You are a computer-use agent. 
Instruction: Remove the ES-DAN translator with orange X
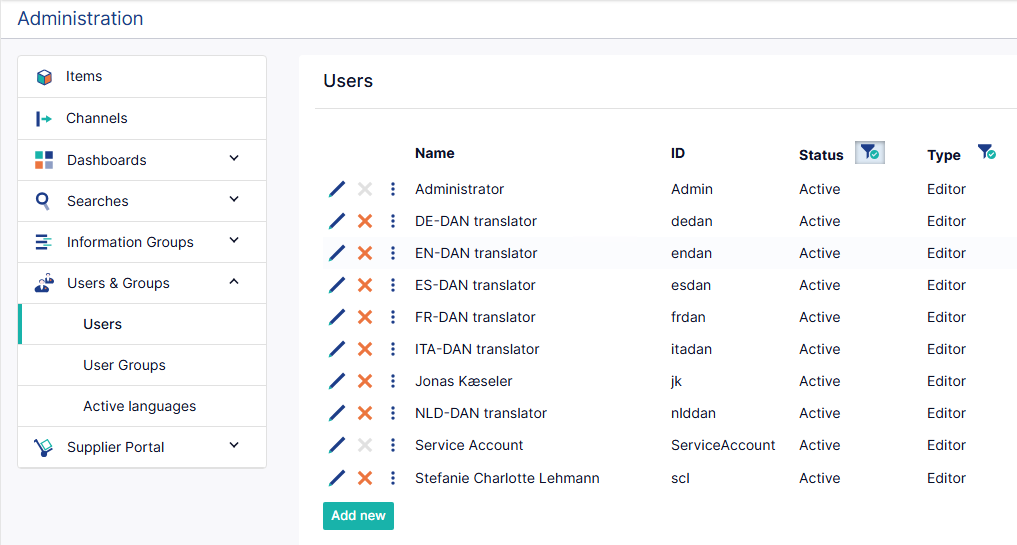(365, 285)
